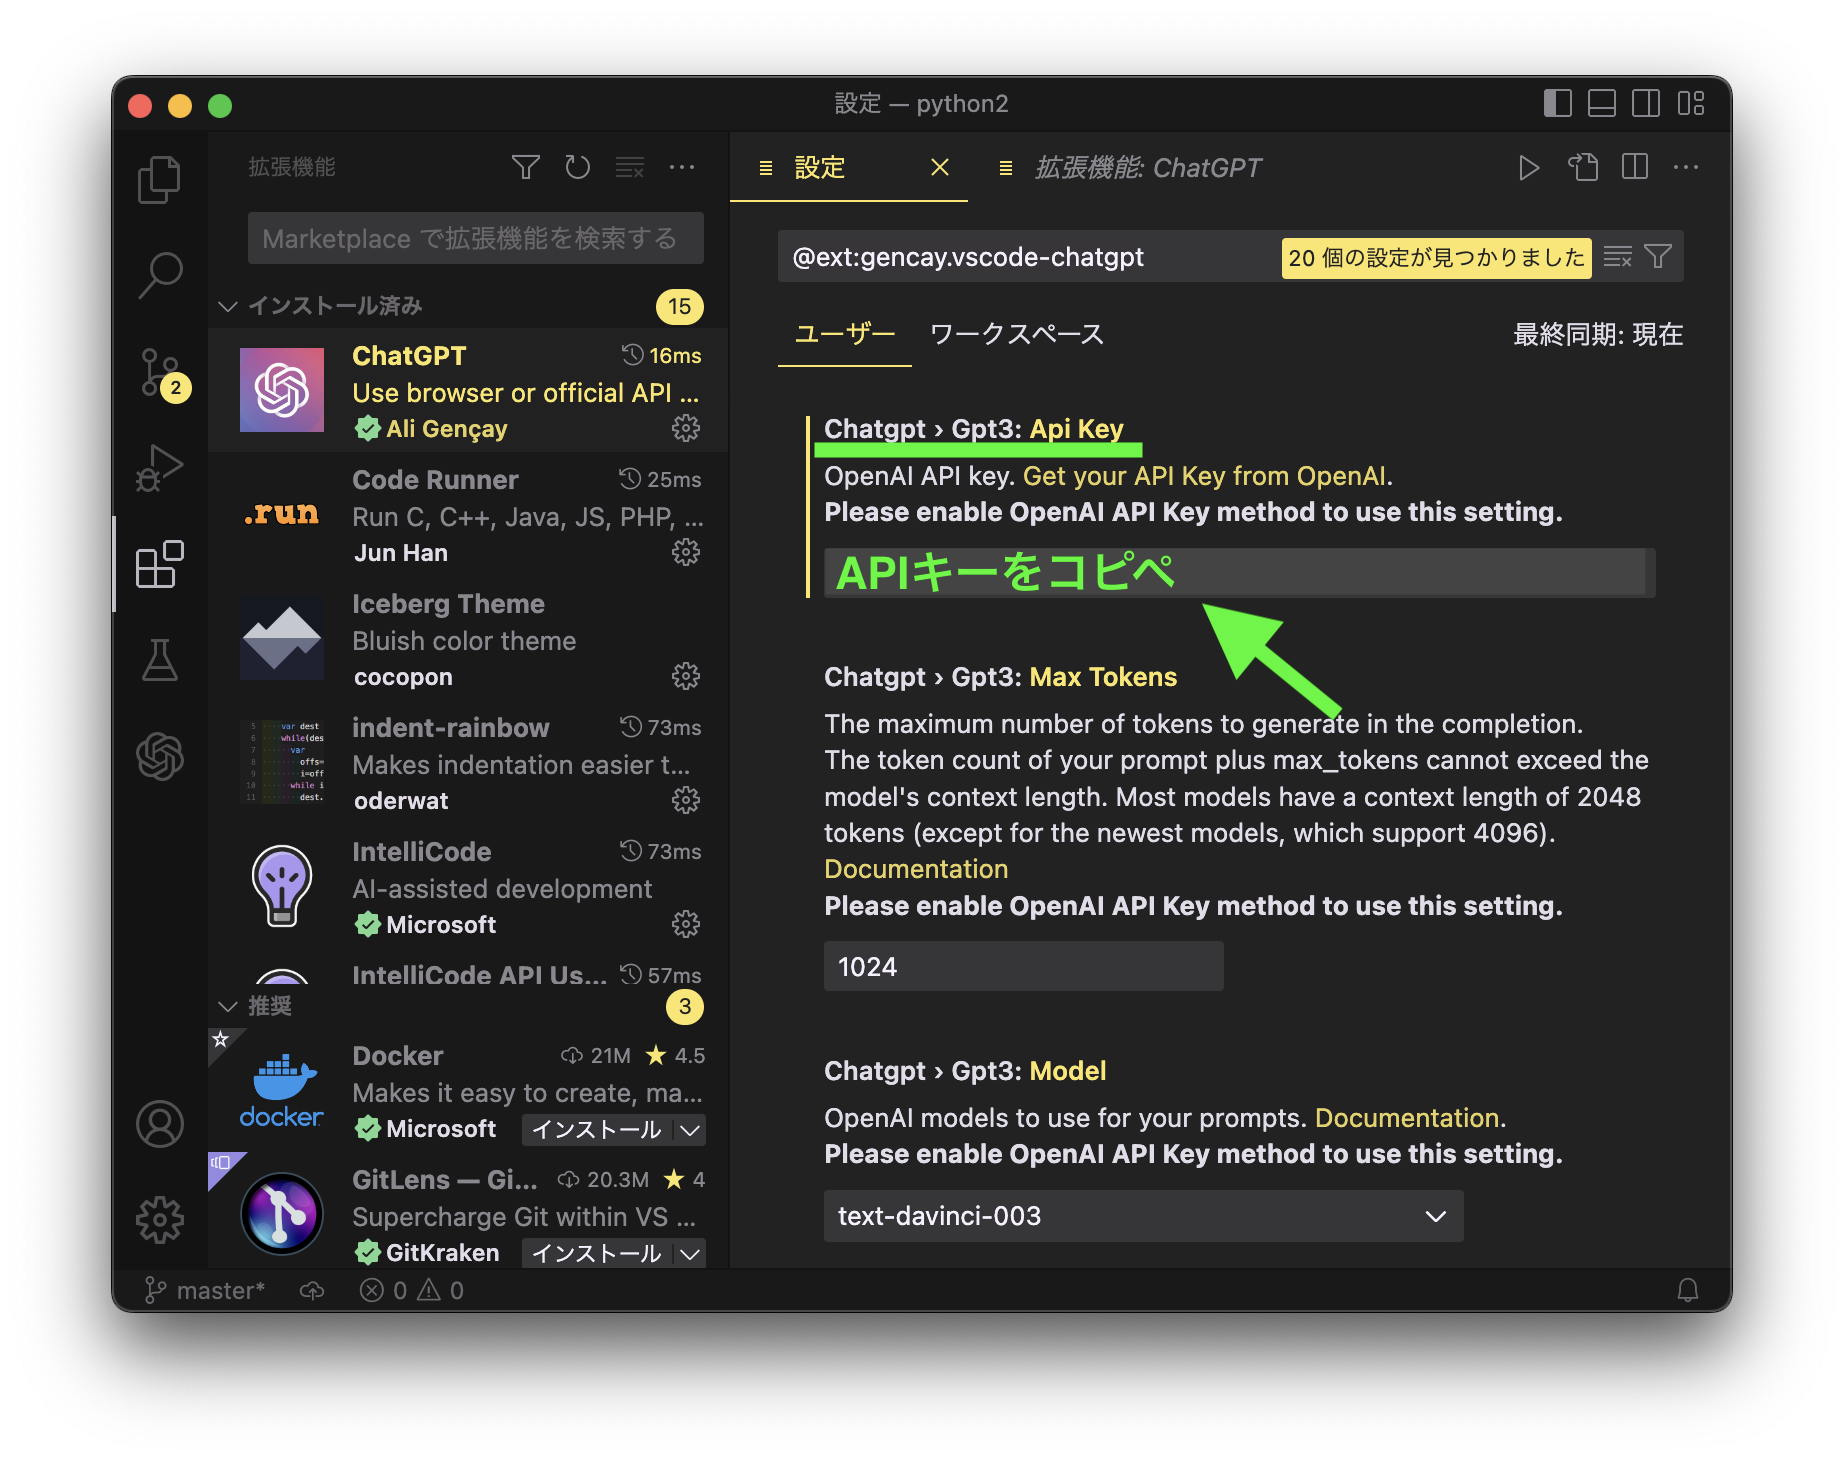The width and height of the screenshot is (1844, 1460).
Task: Open the Accounts menu icon
Action: pos(159,1124)
